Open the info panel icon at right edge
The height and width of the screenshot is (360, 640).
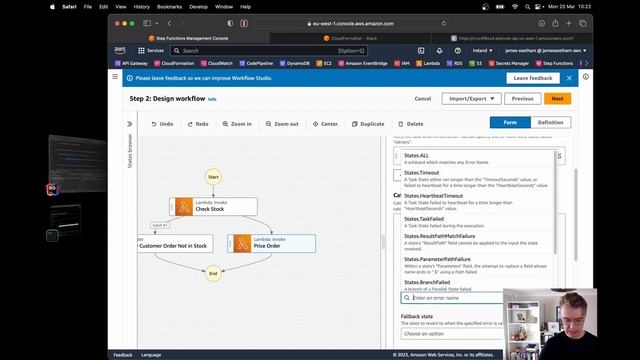point(586,77)
